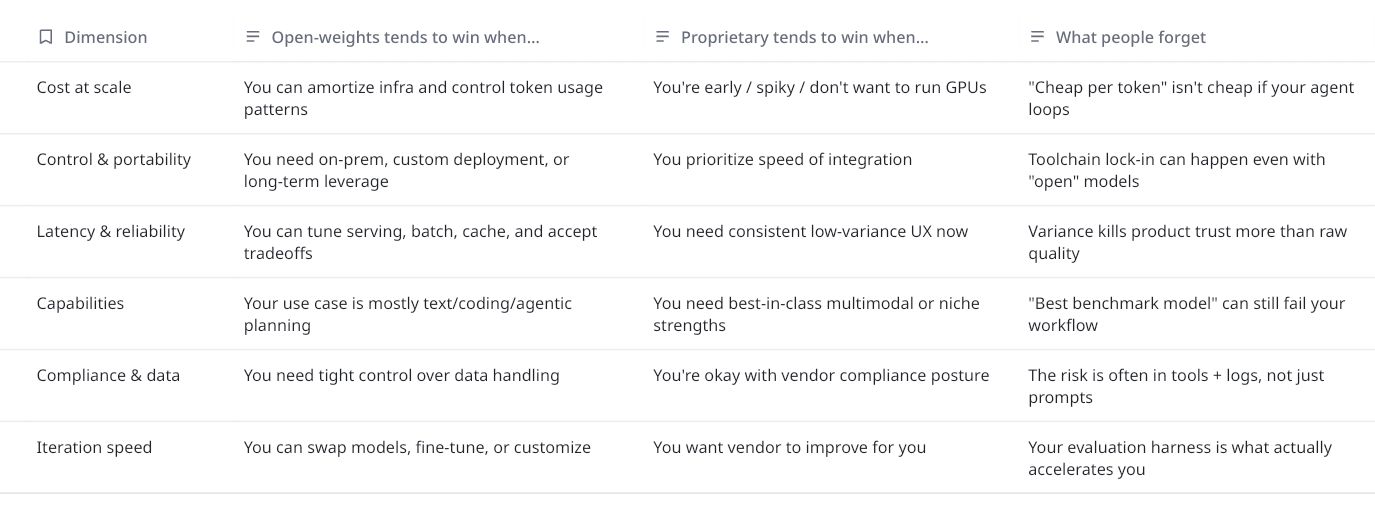
Task: Click "You prioritize speed of integration" cell
Action: [782, 159]
